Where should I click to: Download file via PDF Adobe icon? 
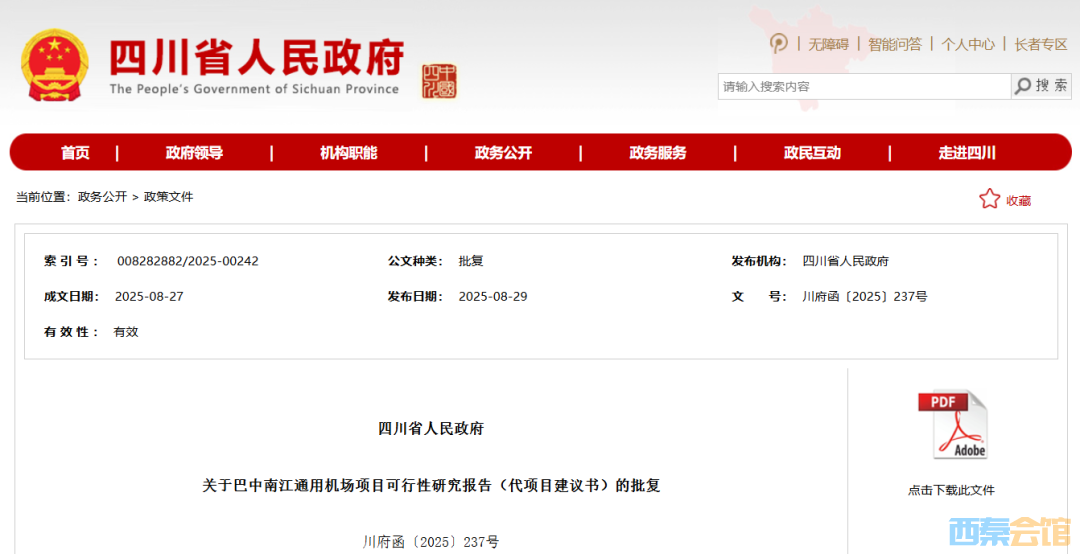[953, 425]
